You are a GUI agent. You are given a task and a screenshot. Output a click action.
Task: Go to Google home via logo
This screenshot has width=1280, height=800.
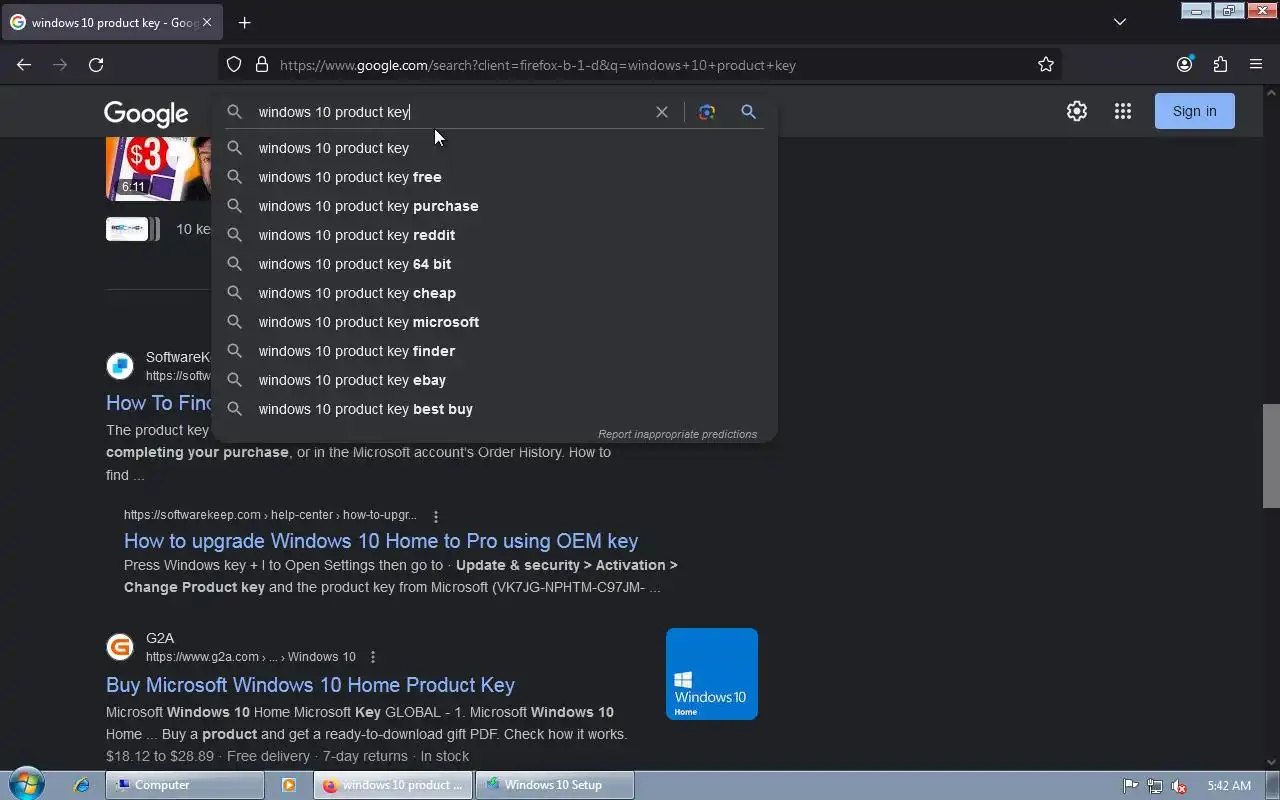[146, 113]
